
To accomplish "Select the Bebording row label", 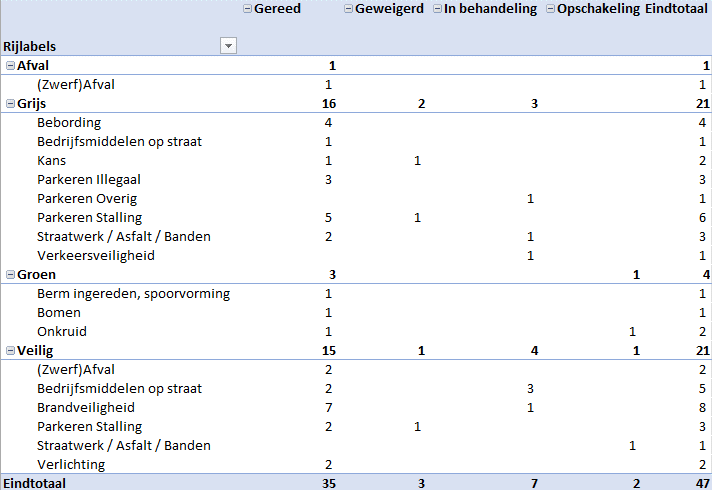I will (69, 123).
